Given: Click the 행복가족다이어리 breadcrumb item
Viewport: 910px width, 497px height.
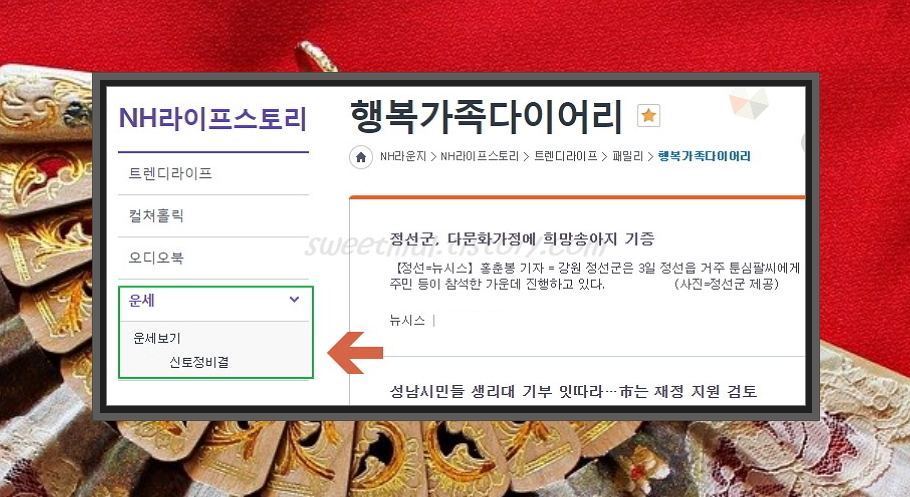Looking at the screenshot, I should [x=704, y=156].
